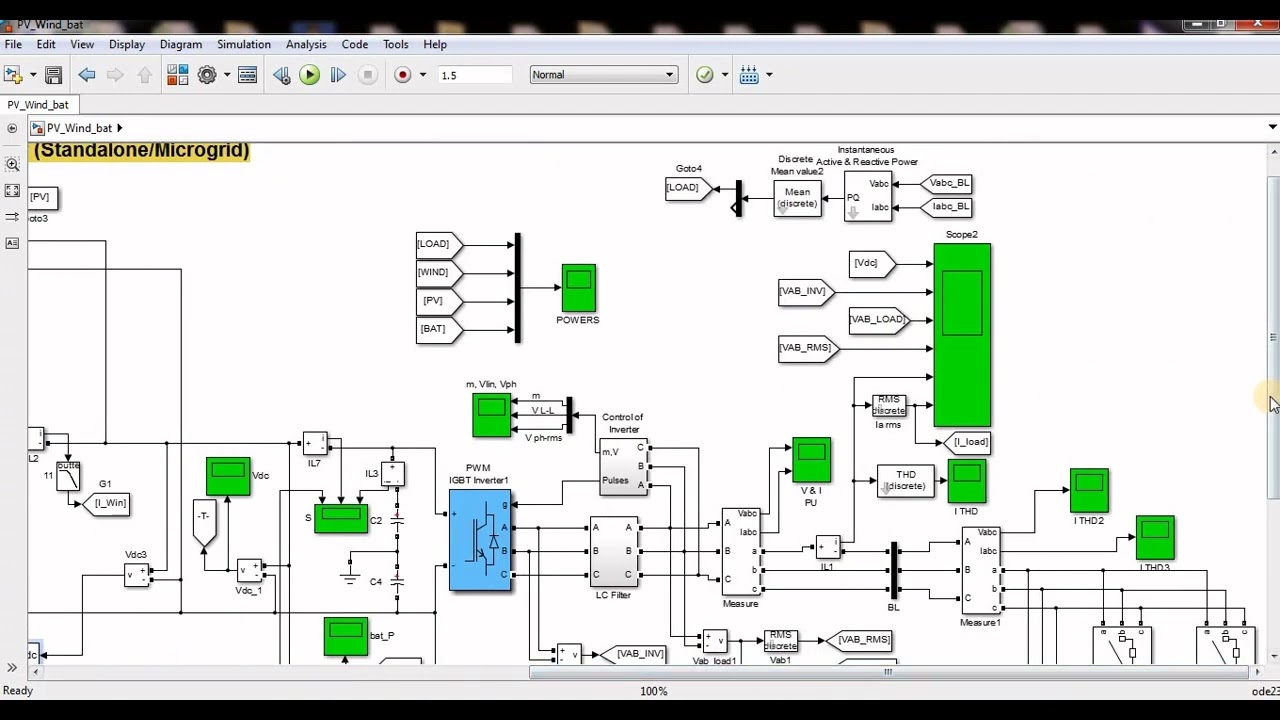1280x720 pixels.
Task: Save the model with the floppy icon
Action: point(54,75)
